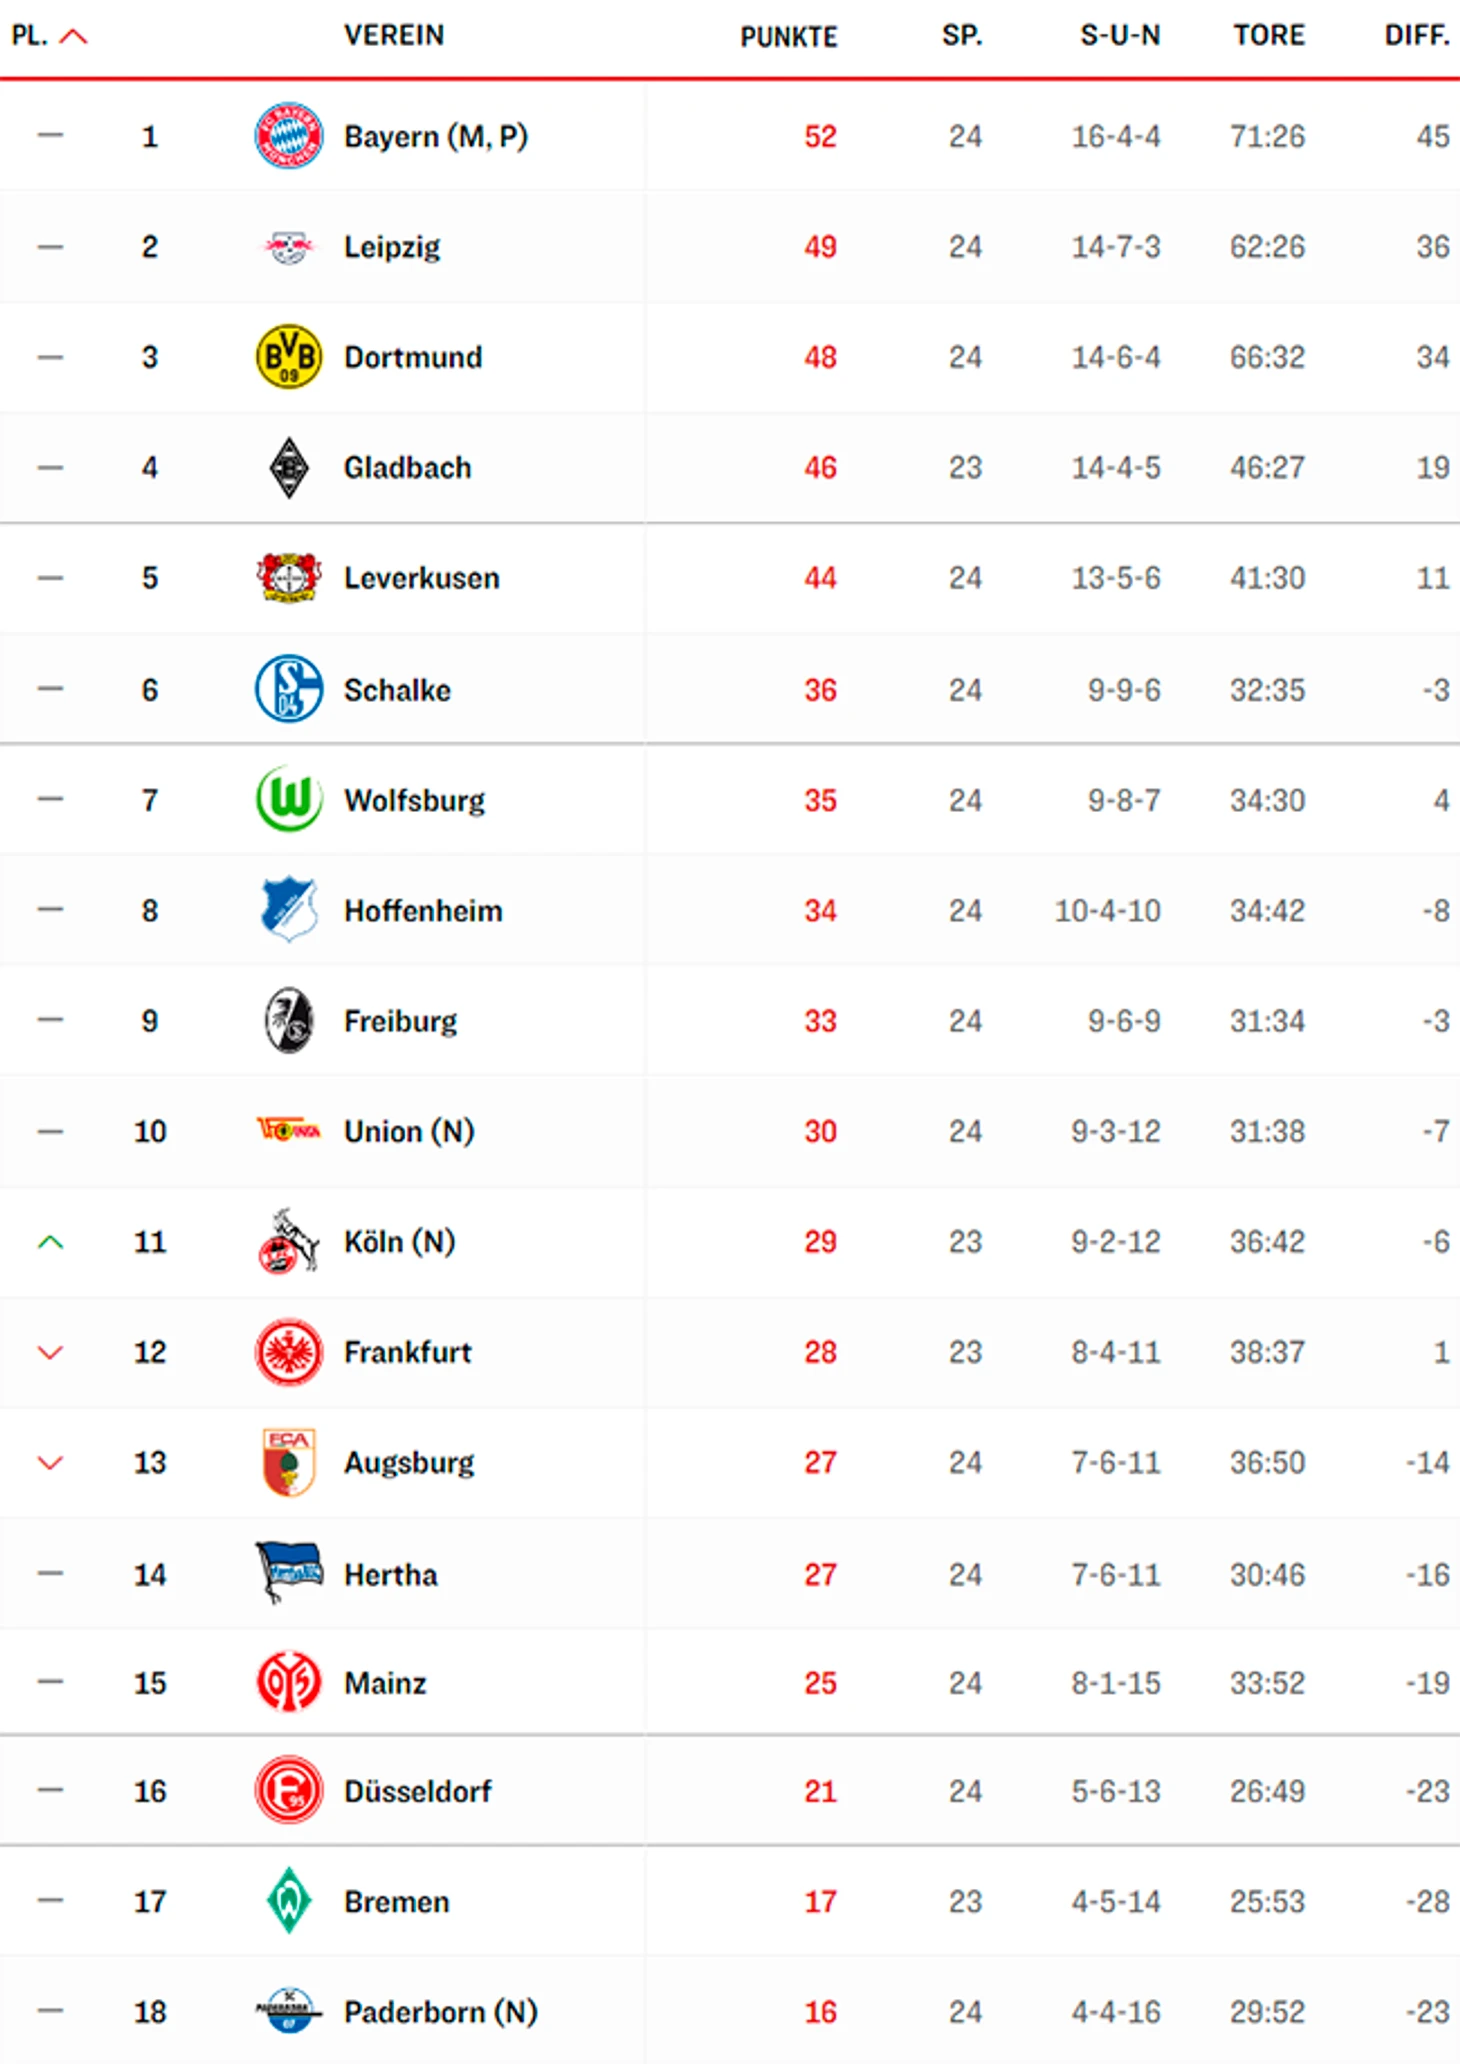The width and height of the screenshot is (1460, 2064).
Task: Click the Borussia Dortmund BVB logo
Action: click(x=288, y=357)
